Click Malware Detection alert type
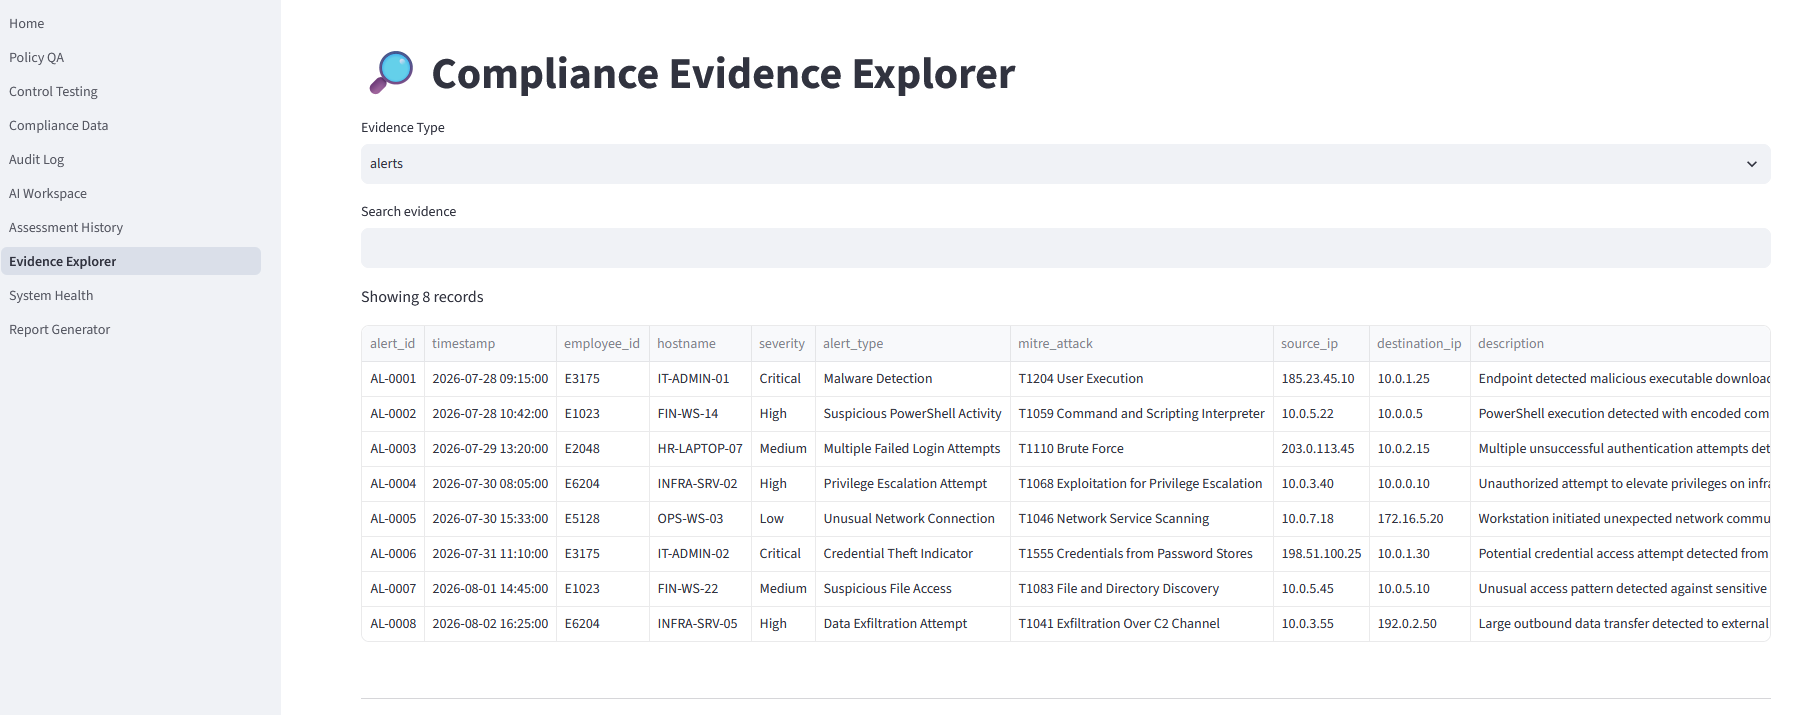The width and height of the screenshot is (1799, 715). click(x=913, y=379)
